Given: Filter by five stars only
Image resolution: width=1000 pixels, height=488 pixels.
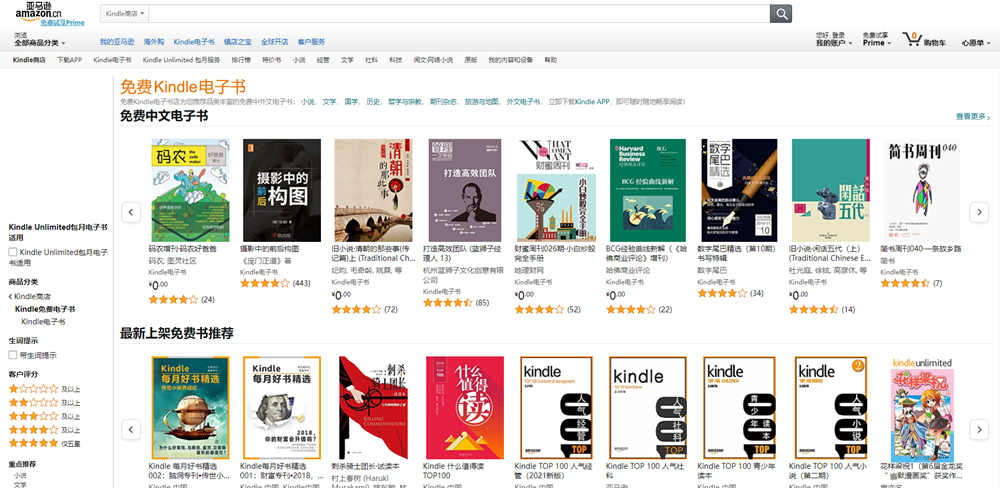Looking at the screenshot, I should pos(33,443).
